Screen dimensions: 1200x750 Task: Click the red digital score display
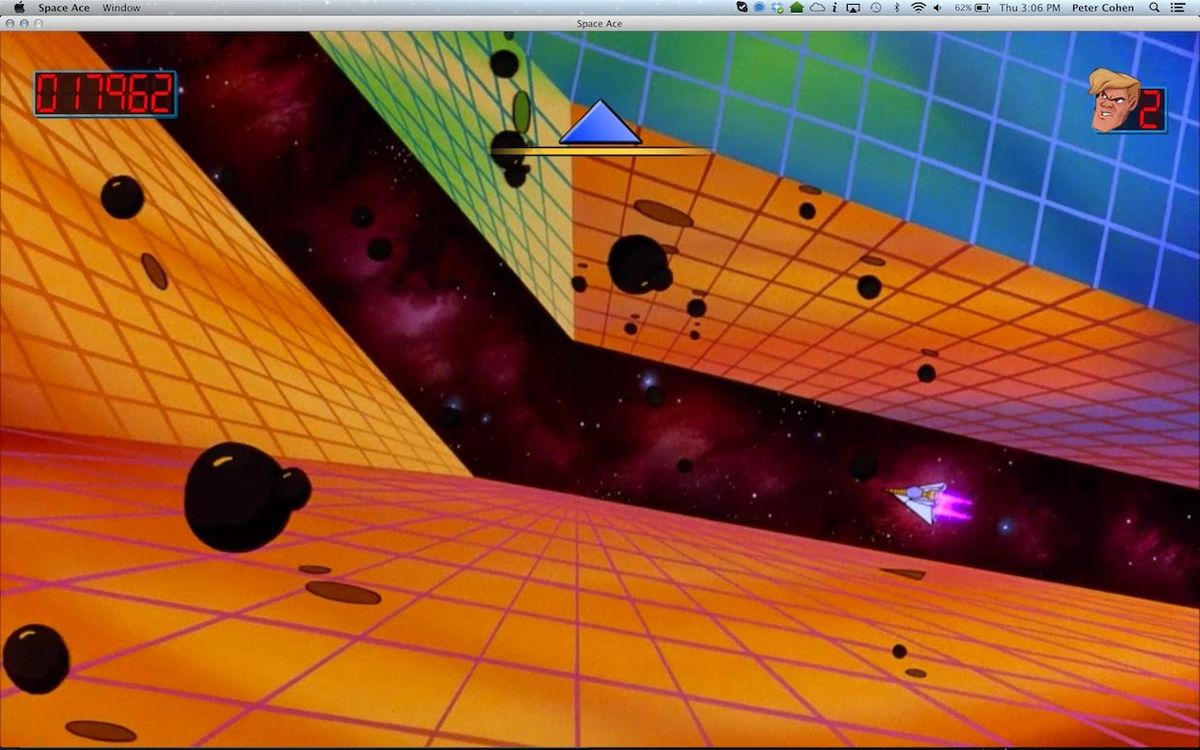105,92
